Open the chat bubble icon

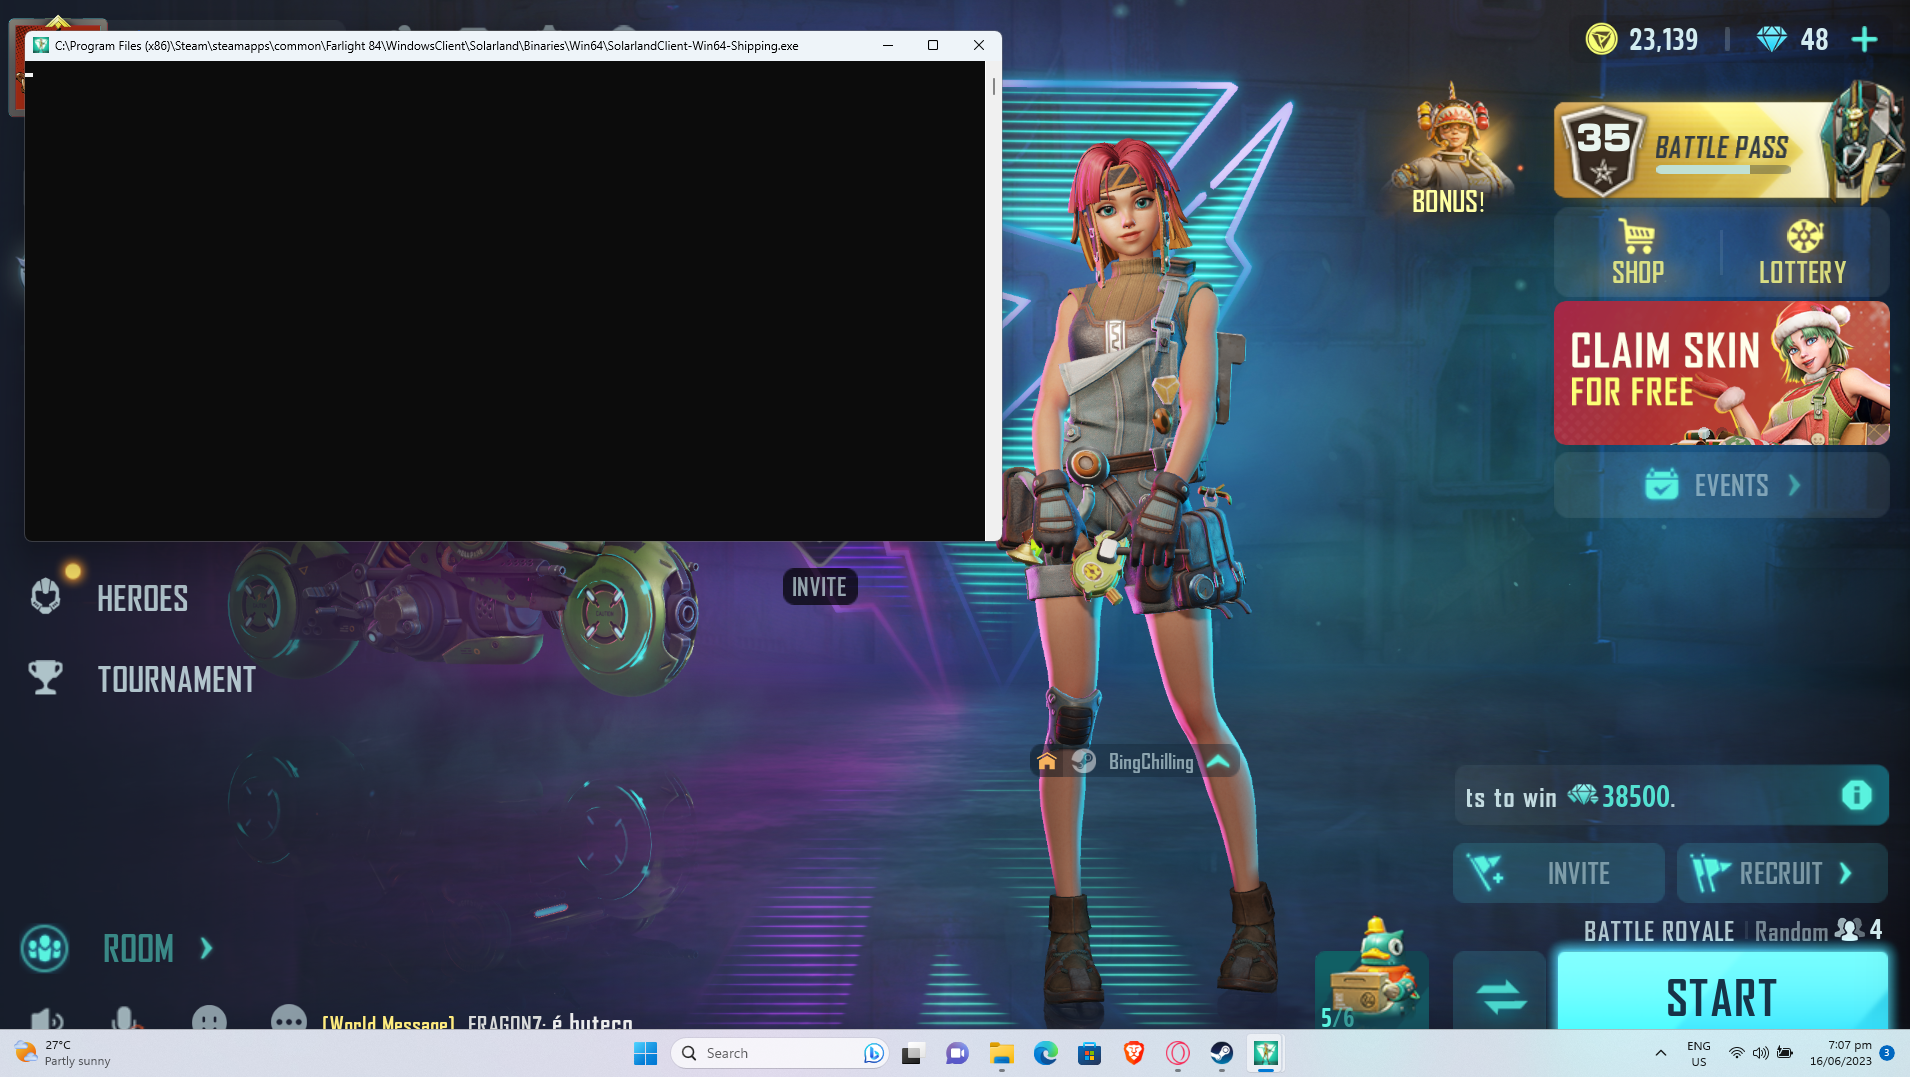coord(289,1018)
